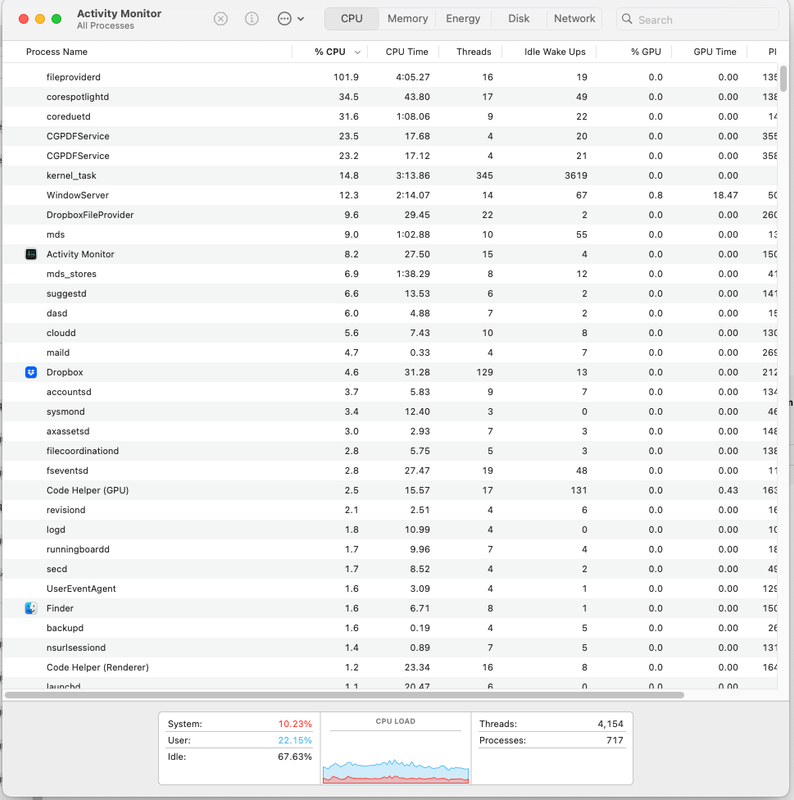Select the accountsd process row
The width and height of the screenshot is (794, 800).
pyautogui.click(x=390, y=392)
